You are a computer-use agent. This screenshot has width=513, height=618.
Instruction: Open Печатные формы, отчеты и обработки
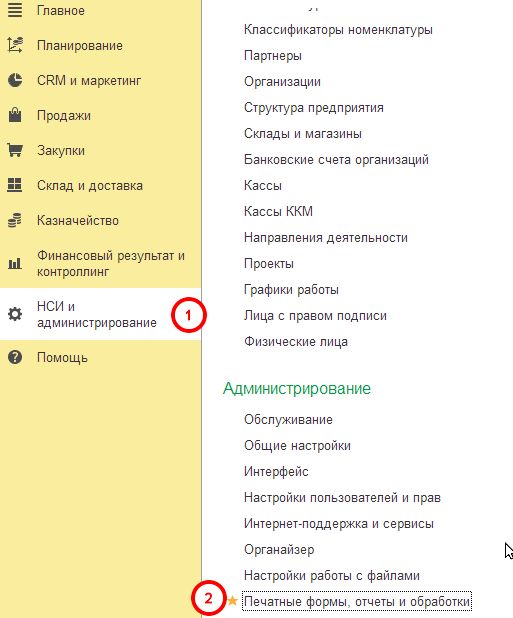(357, 601)
